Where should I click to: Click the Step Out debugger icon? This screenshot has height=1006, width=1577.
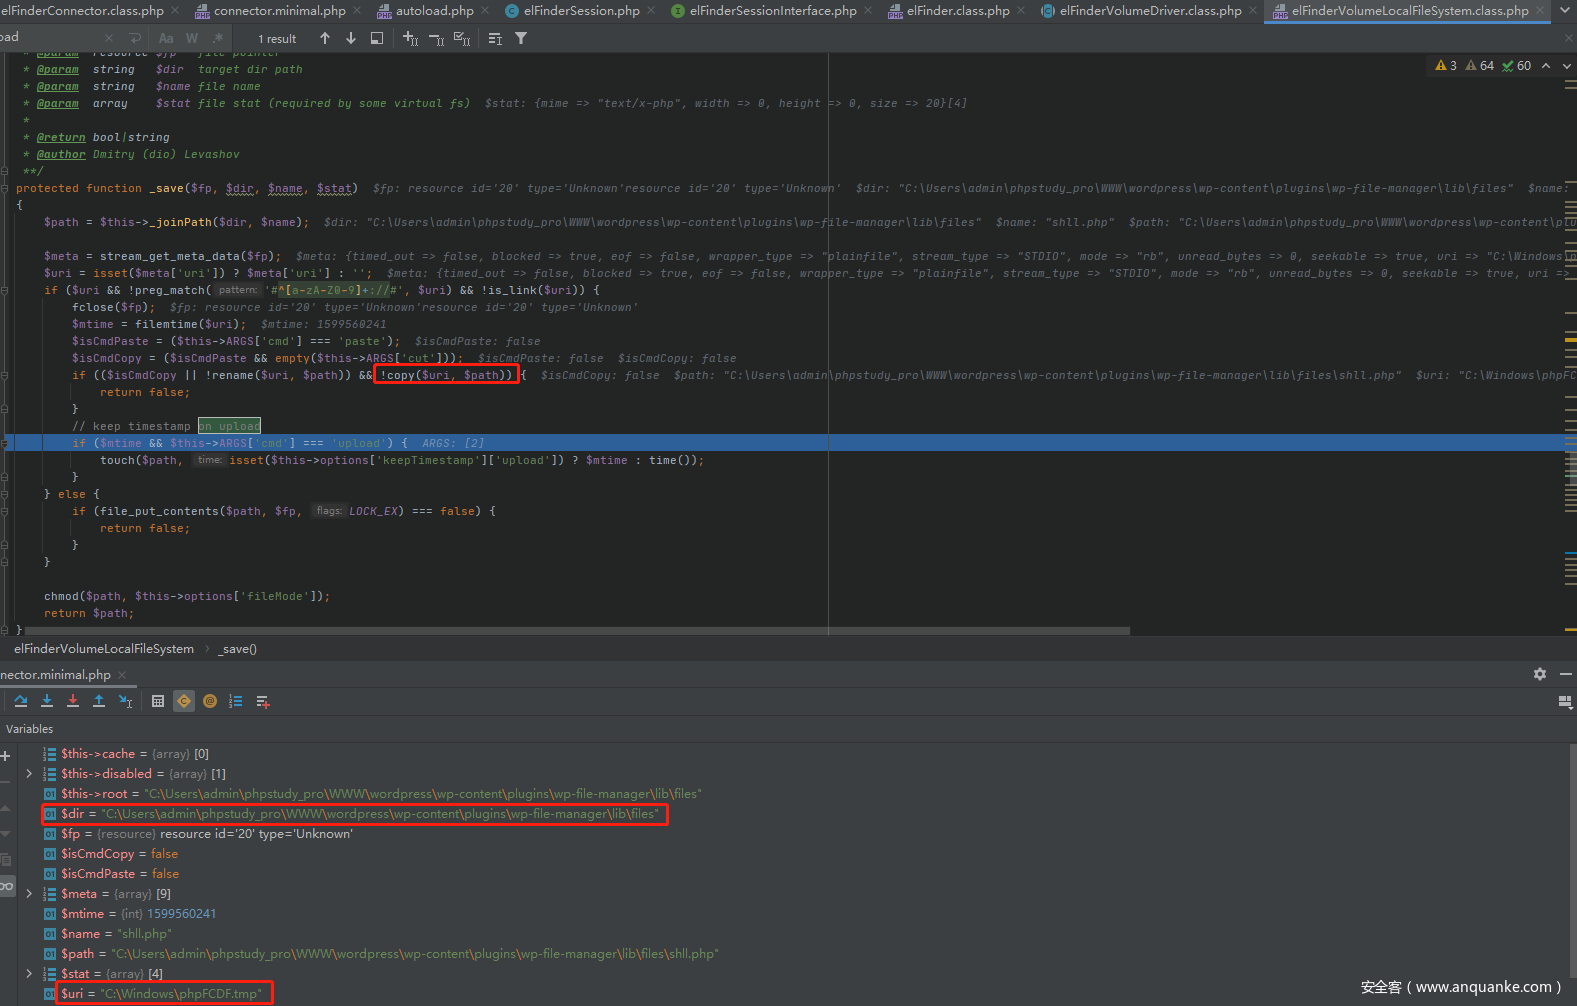coord(99,701)
